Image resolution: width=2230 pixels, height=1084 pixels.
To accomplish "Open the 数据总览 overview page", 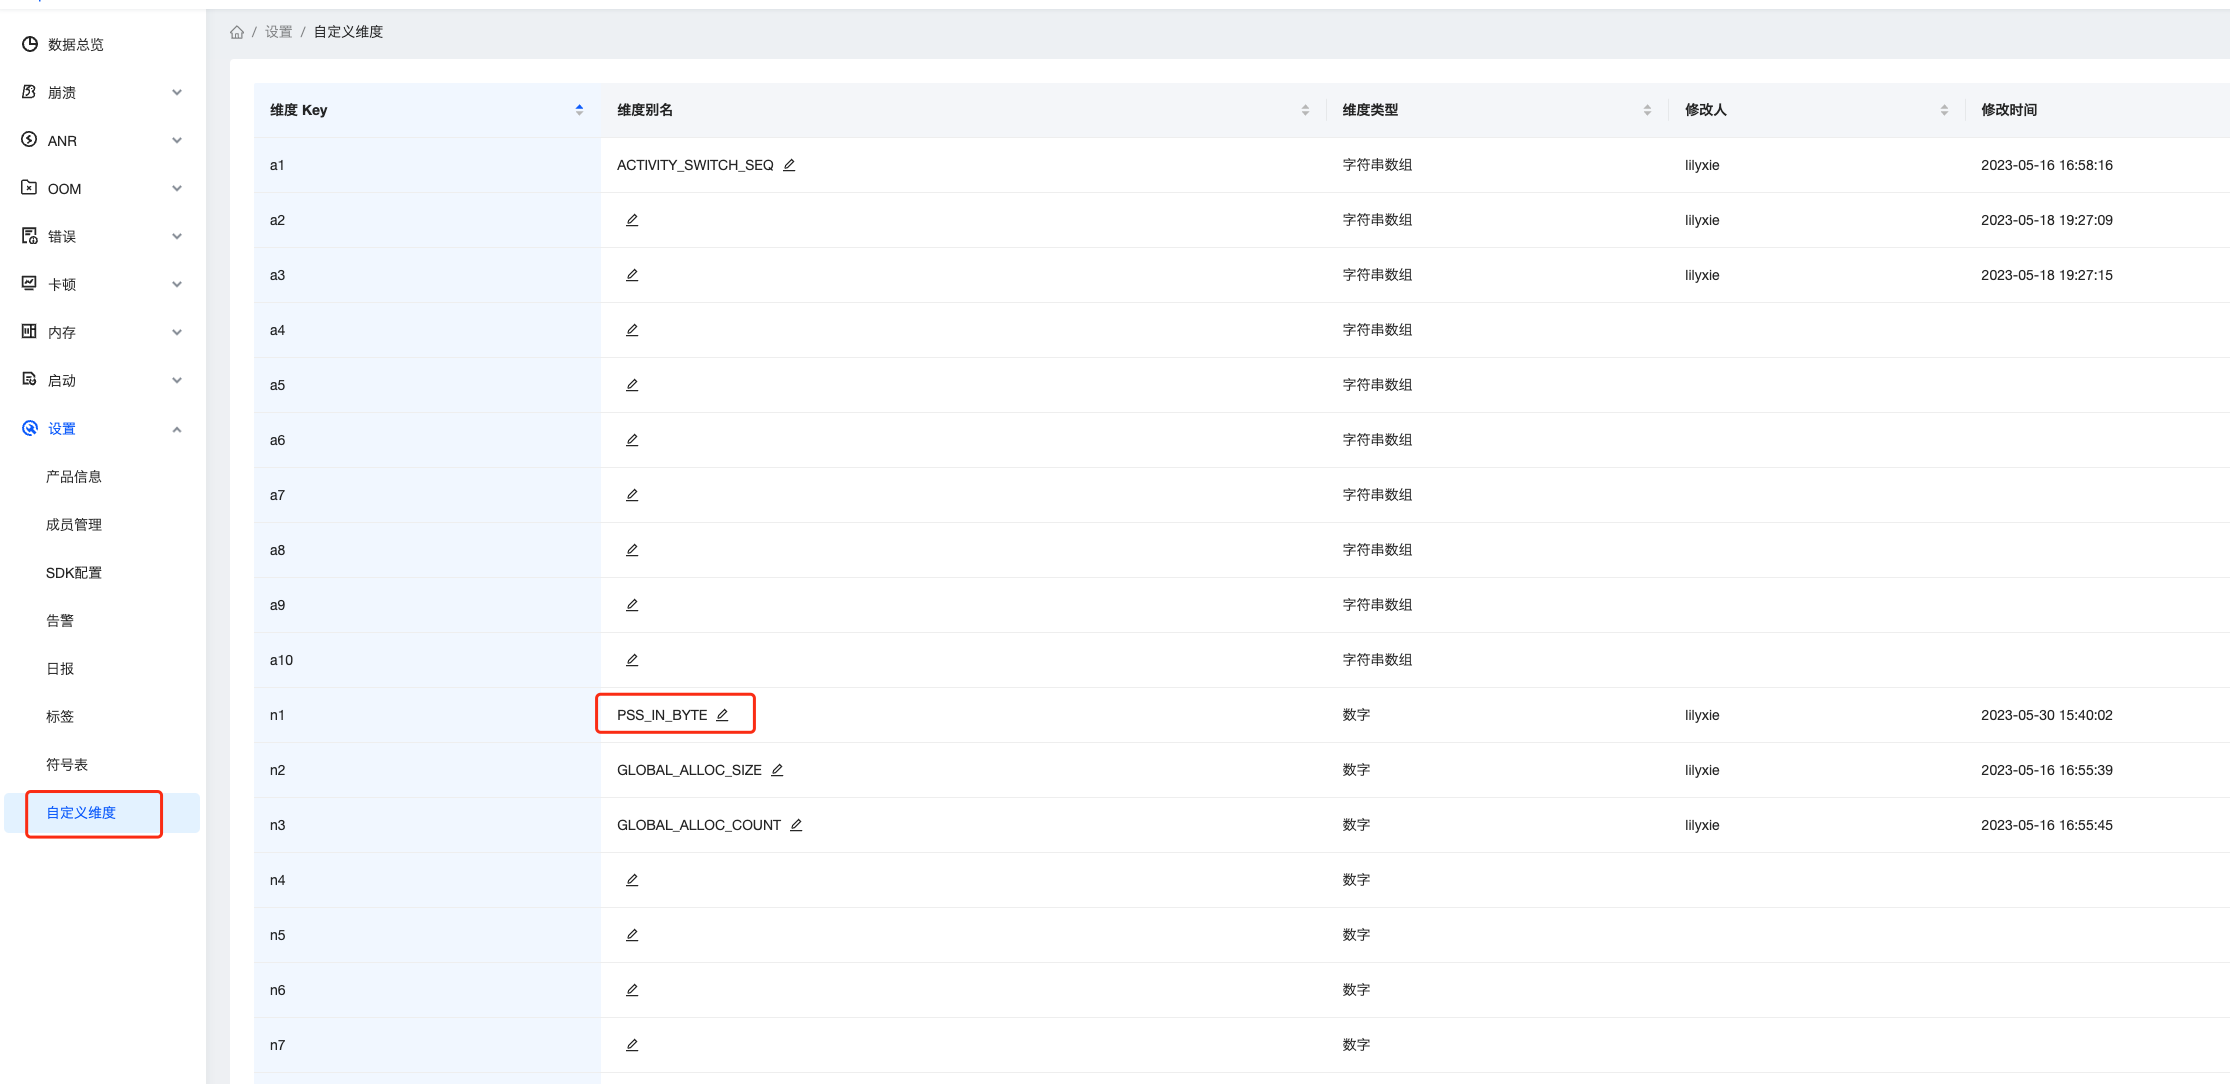I will 75,44.
